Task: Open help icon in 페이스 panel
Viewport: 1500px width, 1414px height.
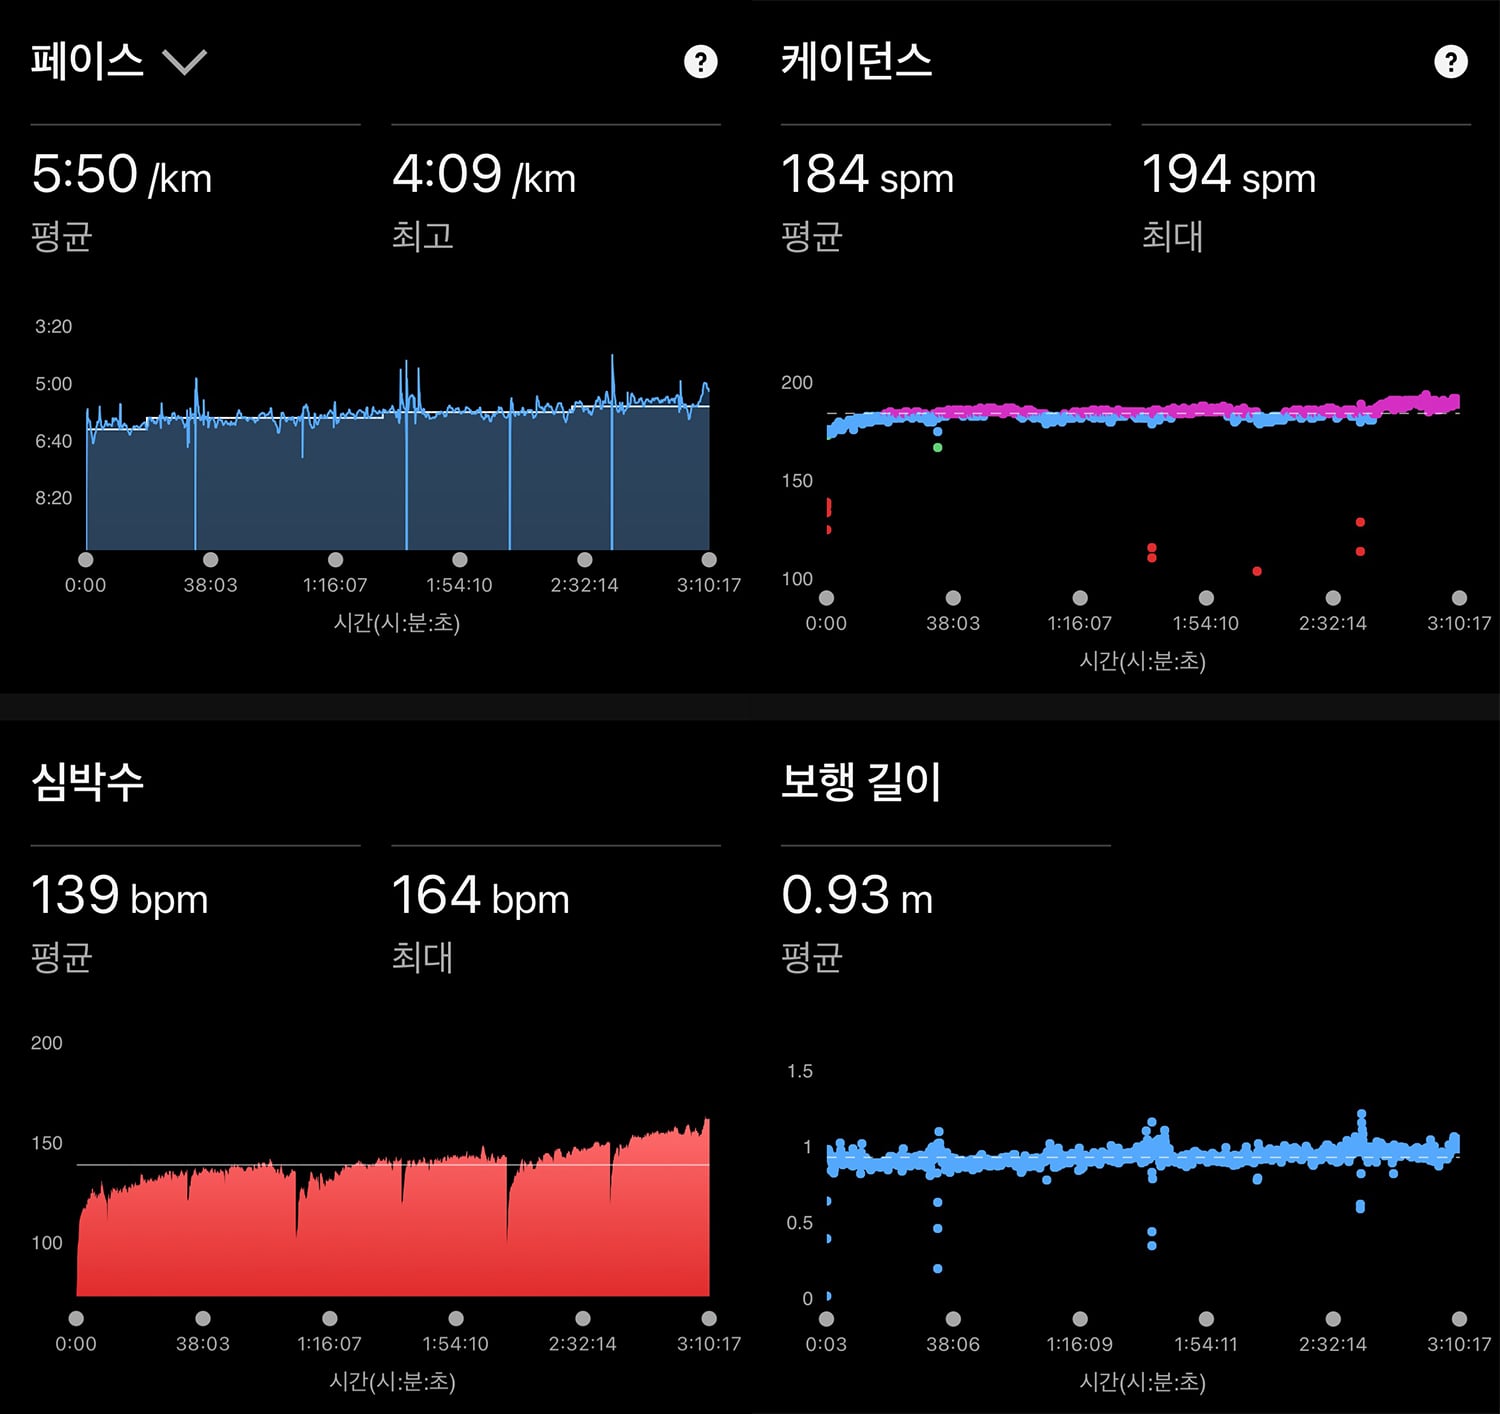Action: click(700, 62)
